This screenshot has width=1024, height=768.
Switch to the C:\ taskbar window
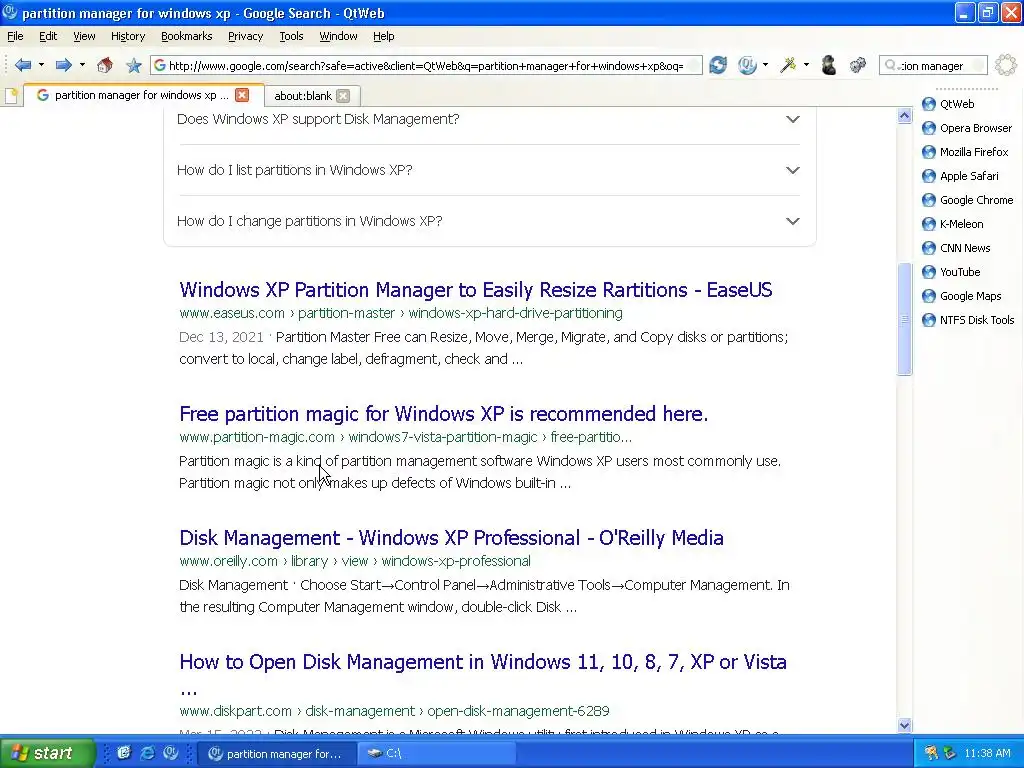[438, 753]
